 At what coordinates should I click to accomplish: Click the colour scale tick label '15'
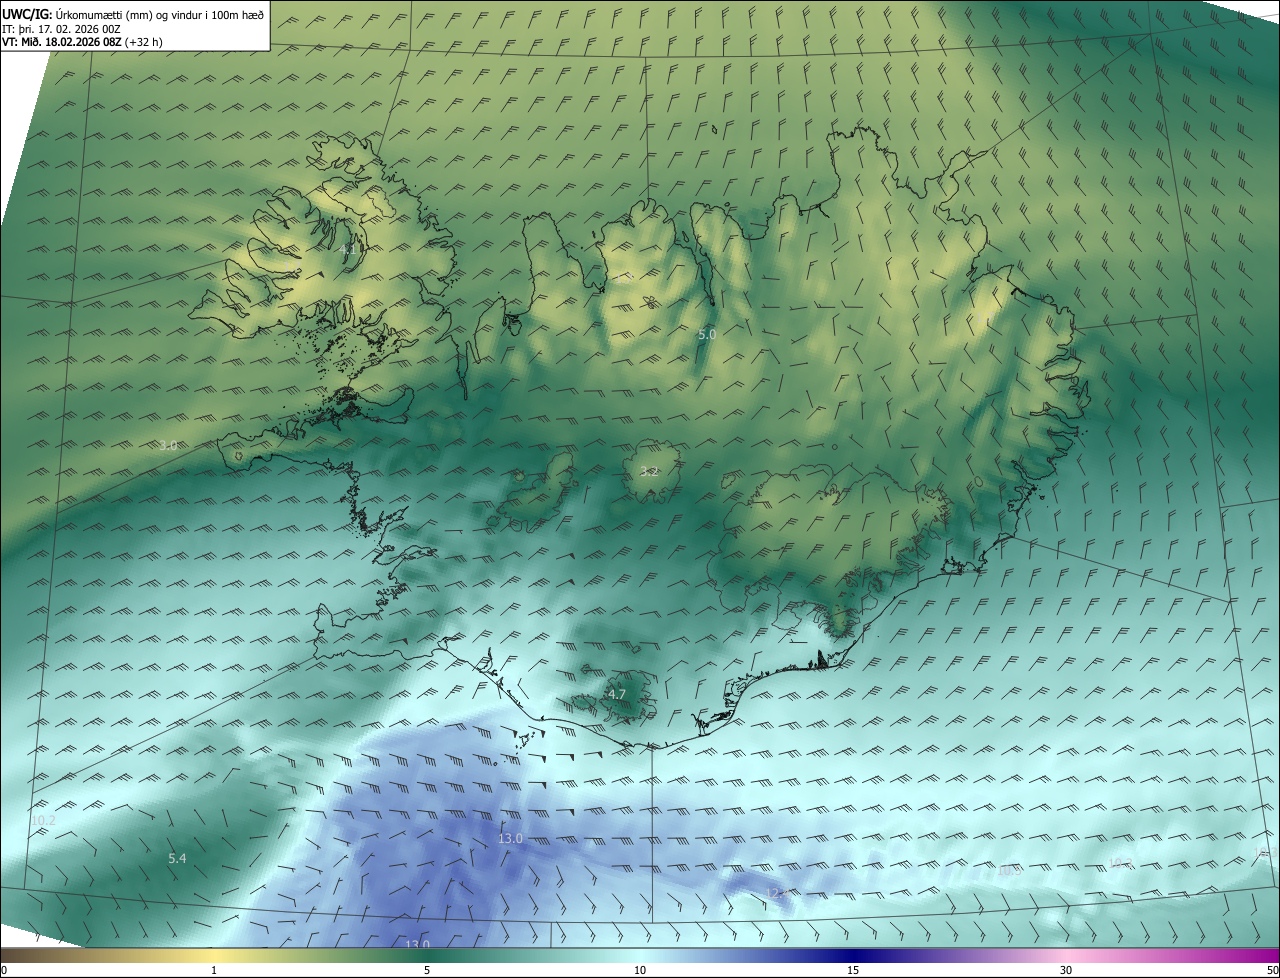click(853, 970)
